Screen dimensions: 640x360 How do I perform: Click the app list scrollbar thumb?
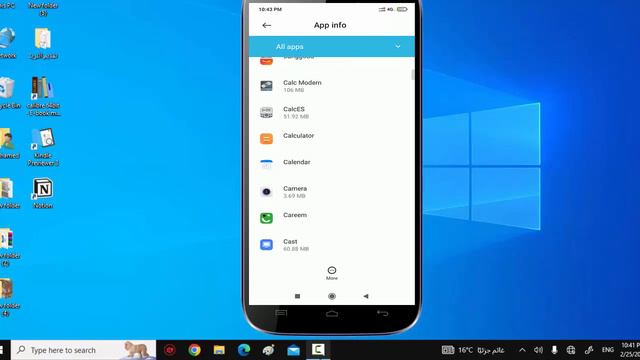point(413,75)
